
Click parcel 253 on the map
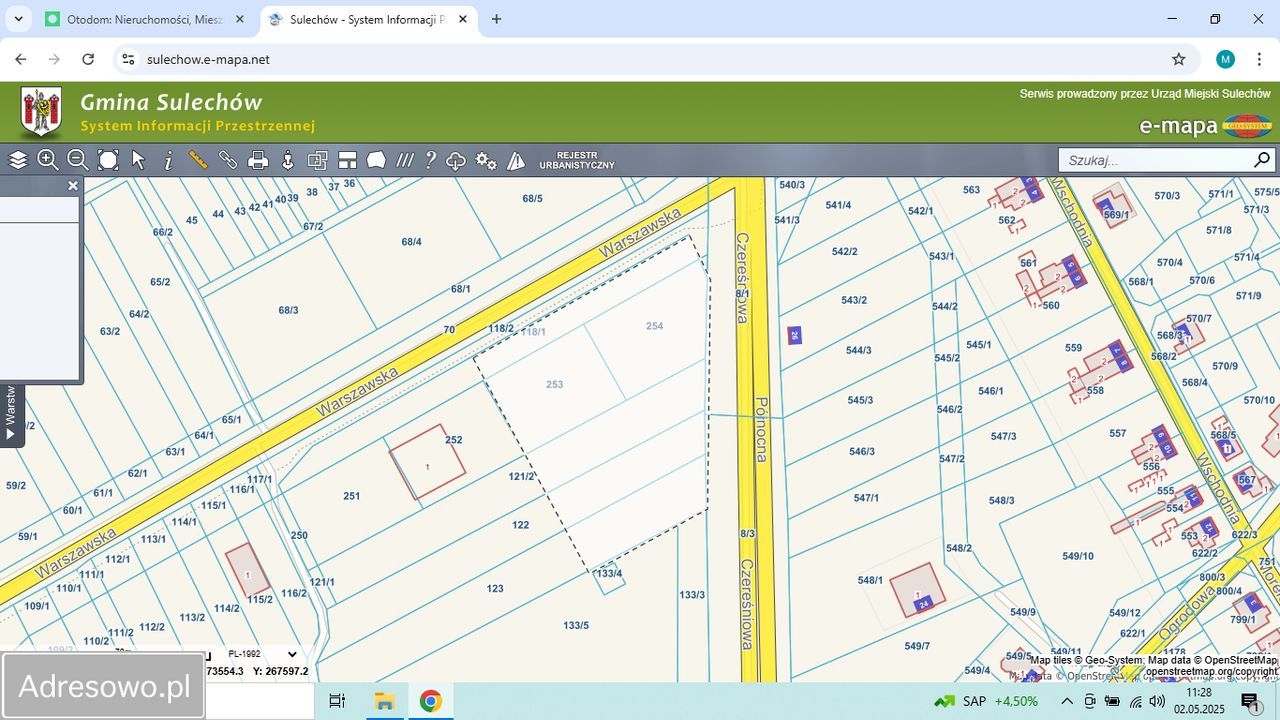(555, 384)
